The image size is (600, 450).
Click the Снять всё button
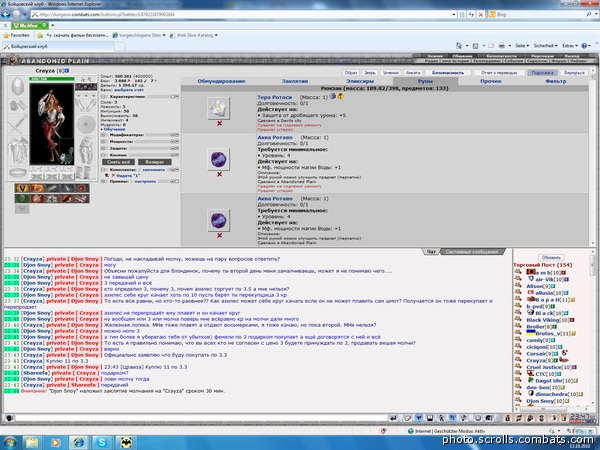[x=118, y=162]
